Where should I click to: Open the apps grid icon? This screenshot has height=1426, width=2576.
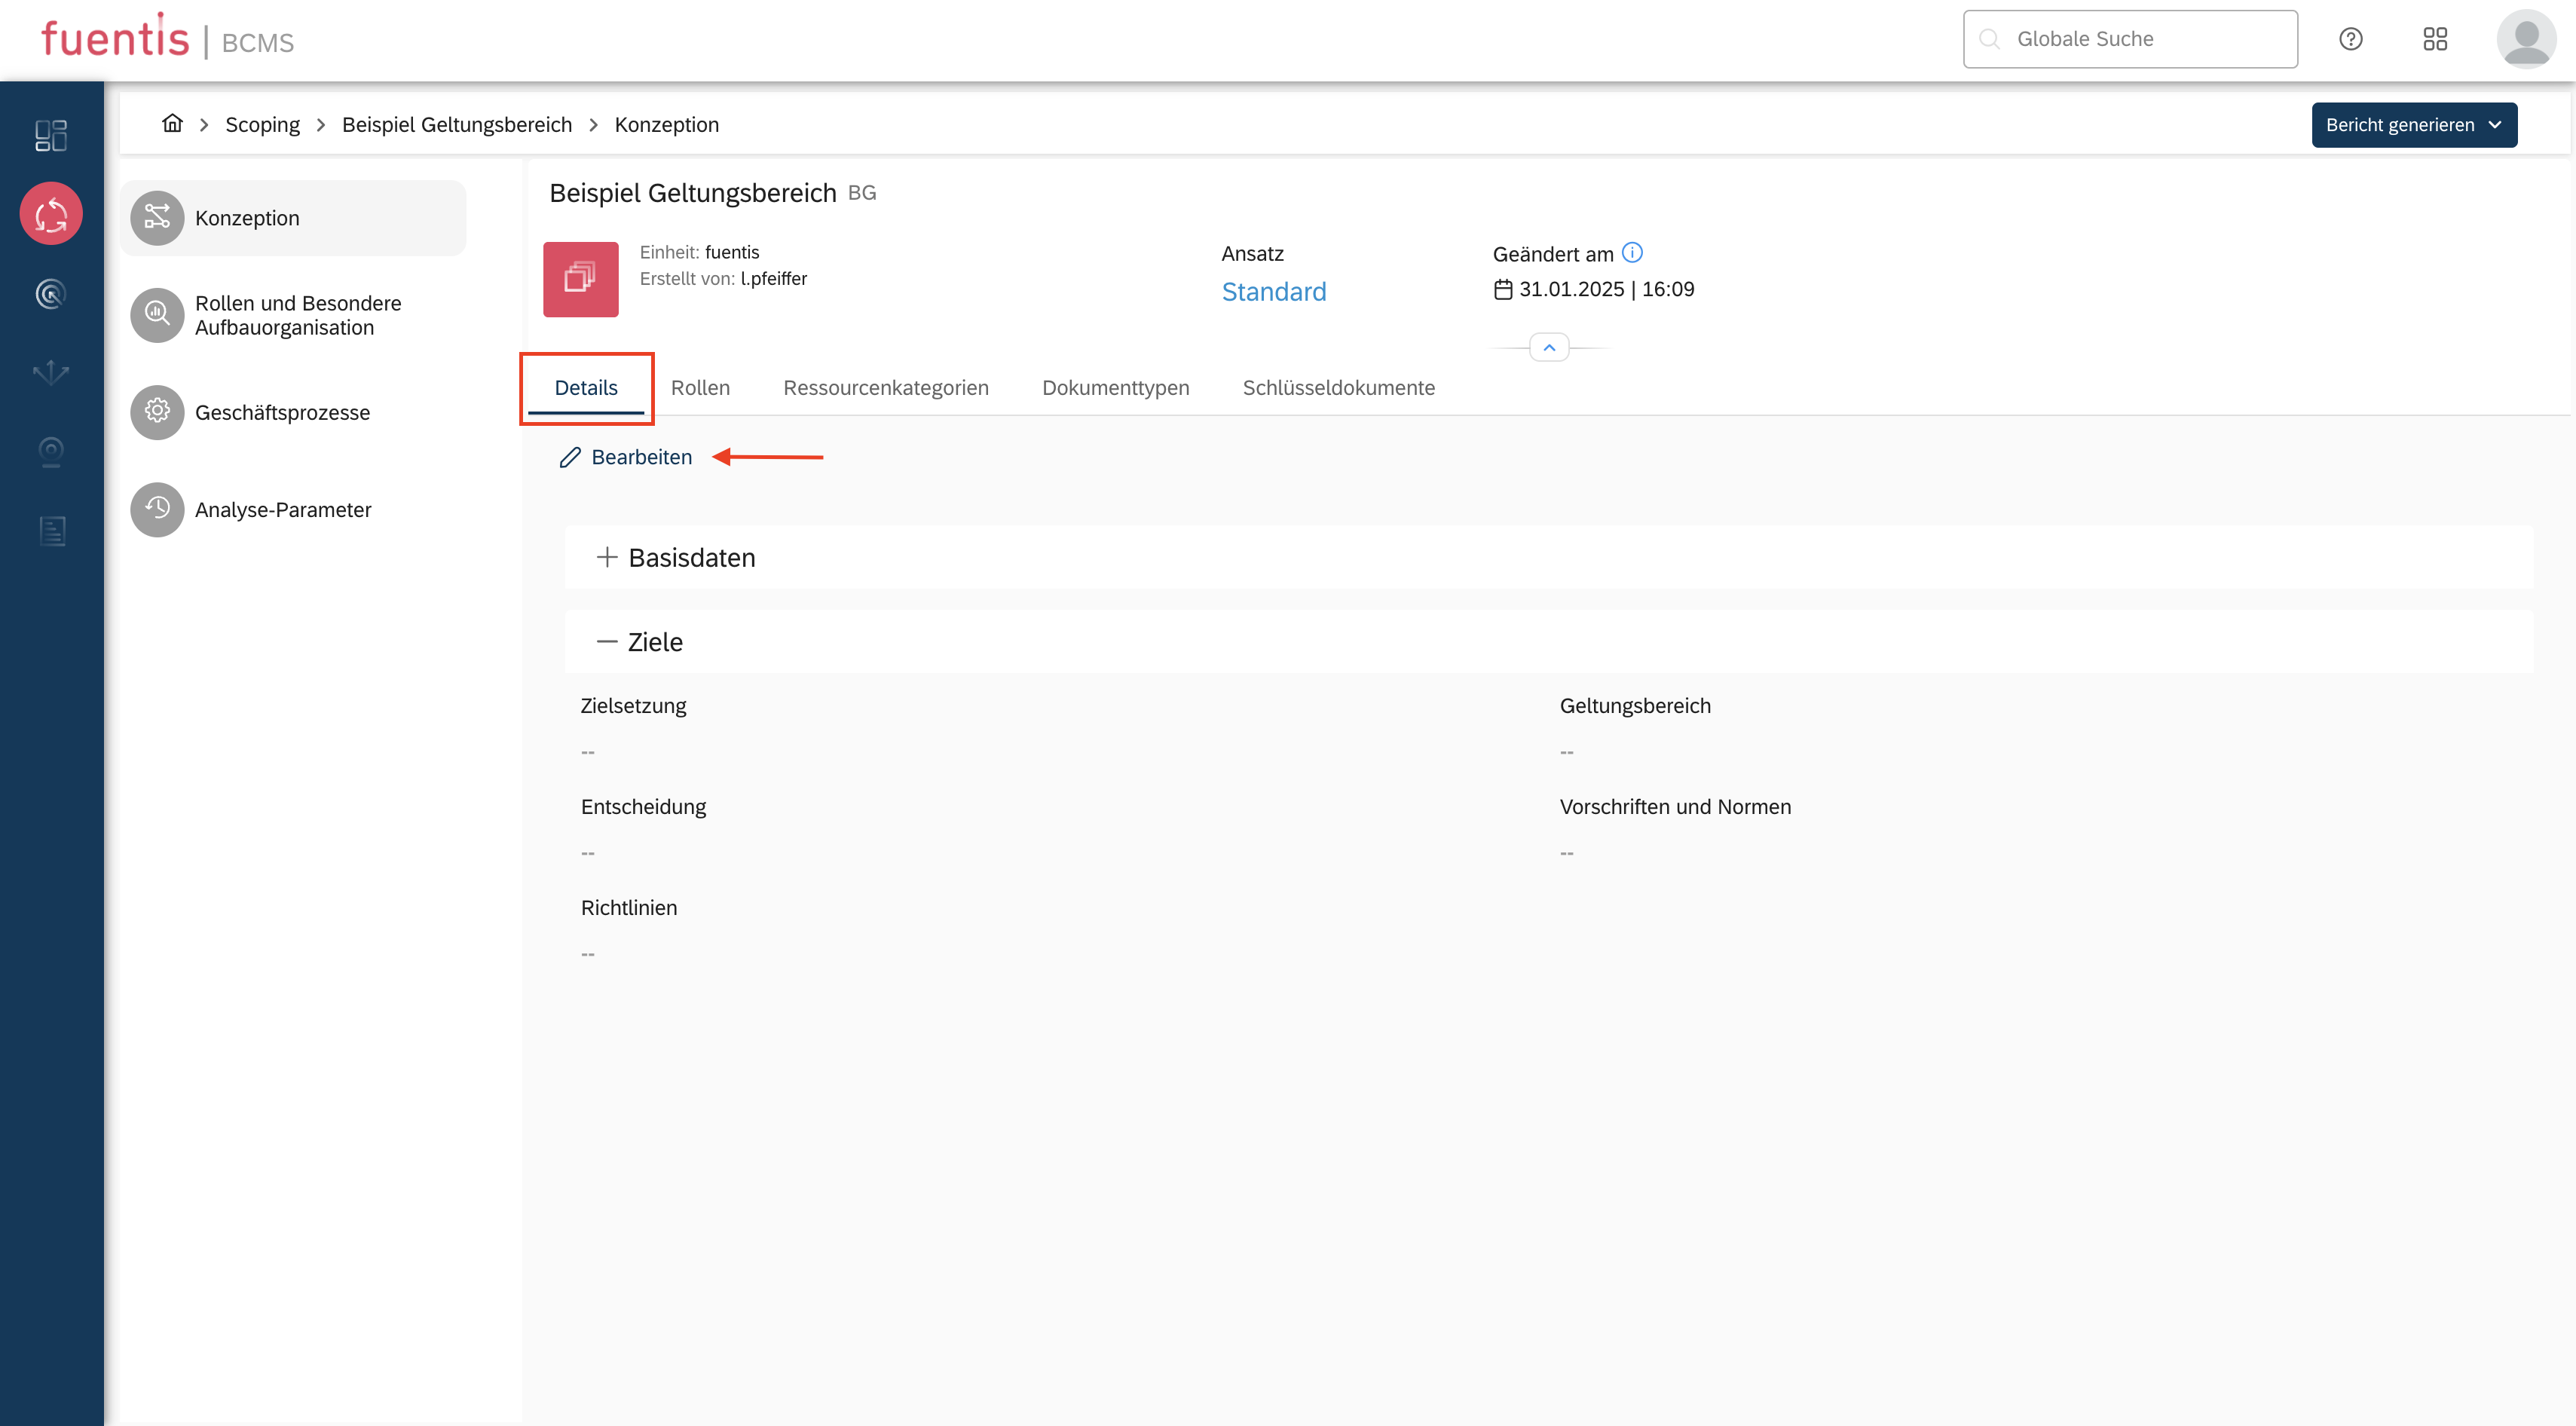click(x=2435, y=39)
